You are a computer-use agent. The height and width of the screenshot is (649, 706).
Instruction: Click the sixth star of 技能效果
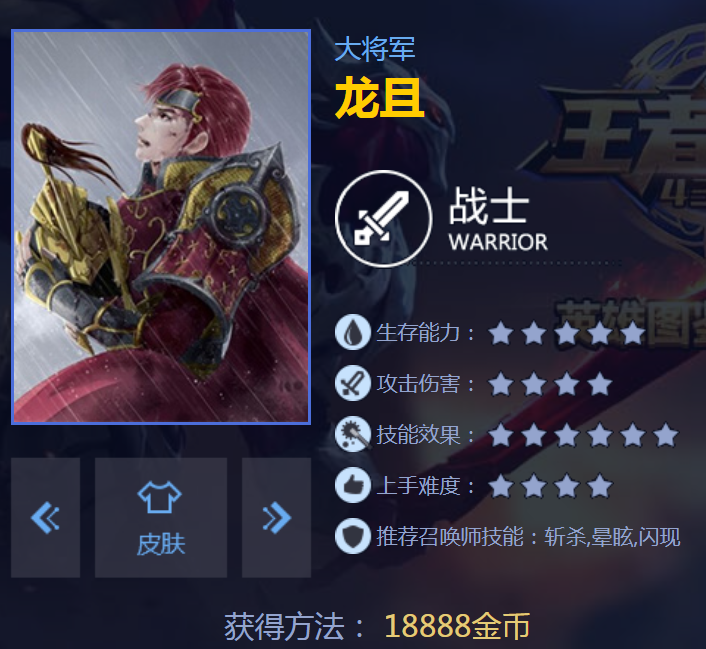click(x=665, y=435)
